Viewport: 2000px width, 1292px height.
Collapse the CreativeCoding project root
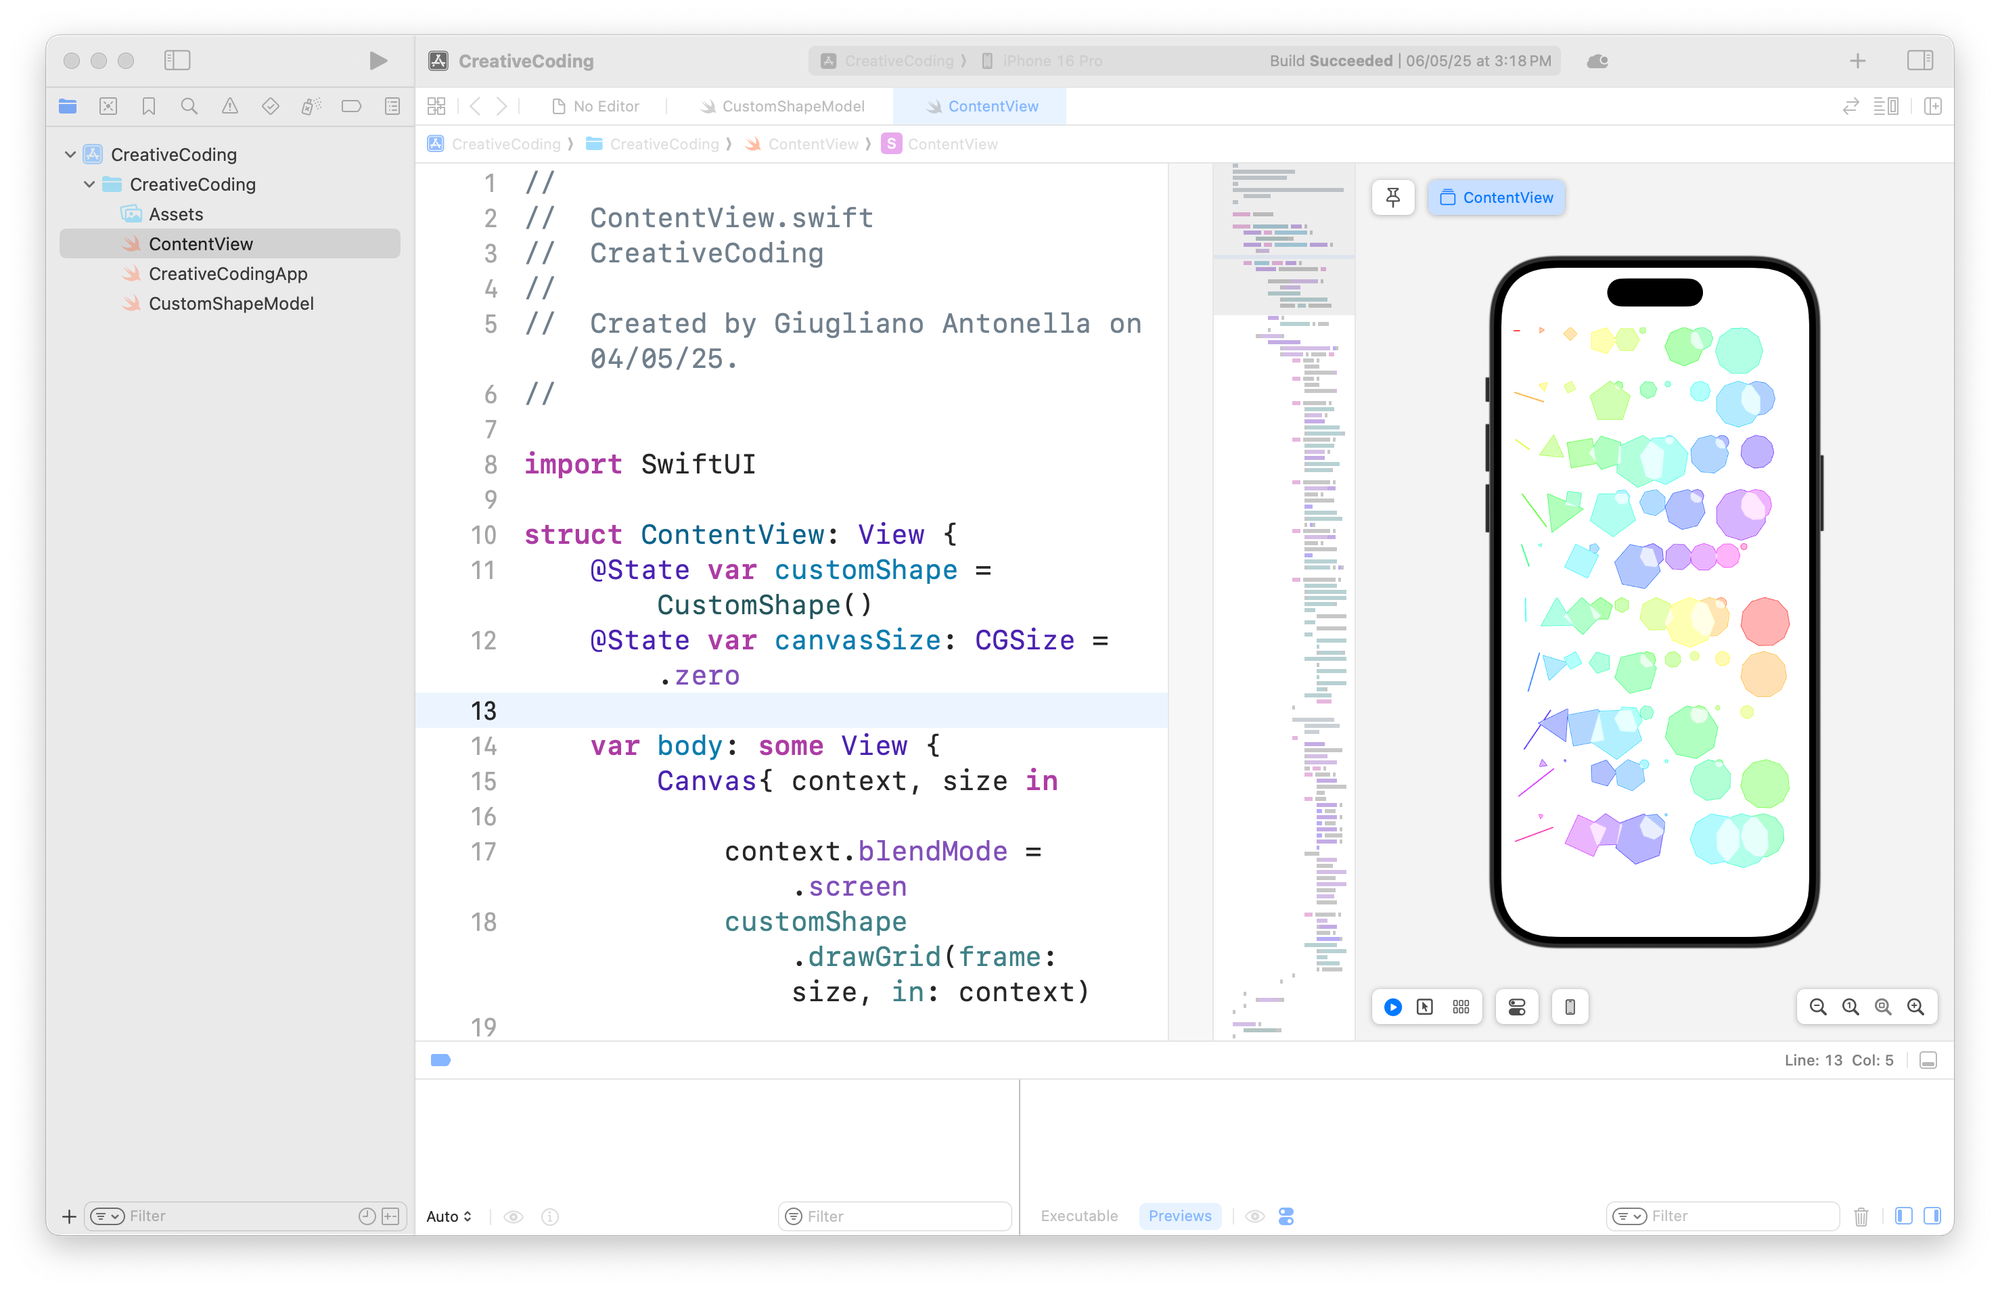70,155
